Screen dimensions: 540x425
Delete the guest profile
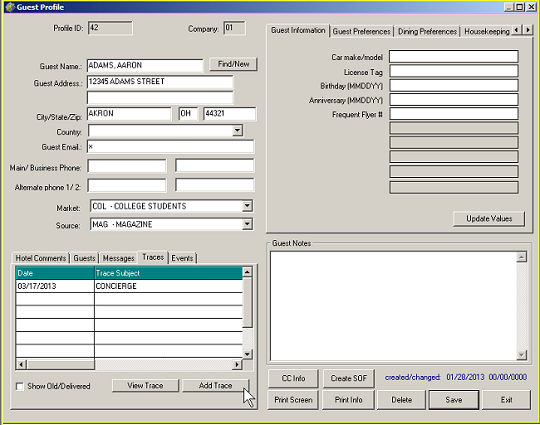(x=402, y=400)
